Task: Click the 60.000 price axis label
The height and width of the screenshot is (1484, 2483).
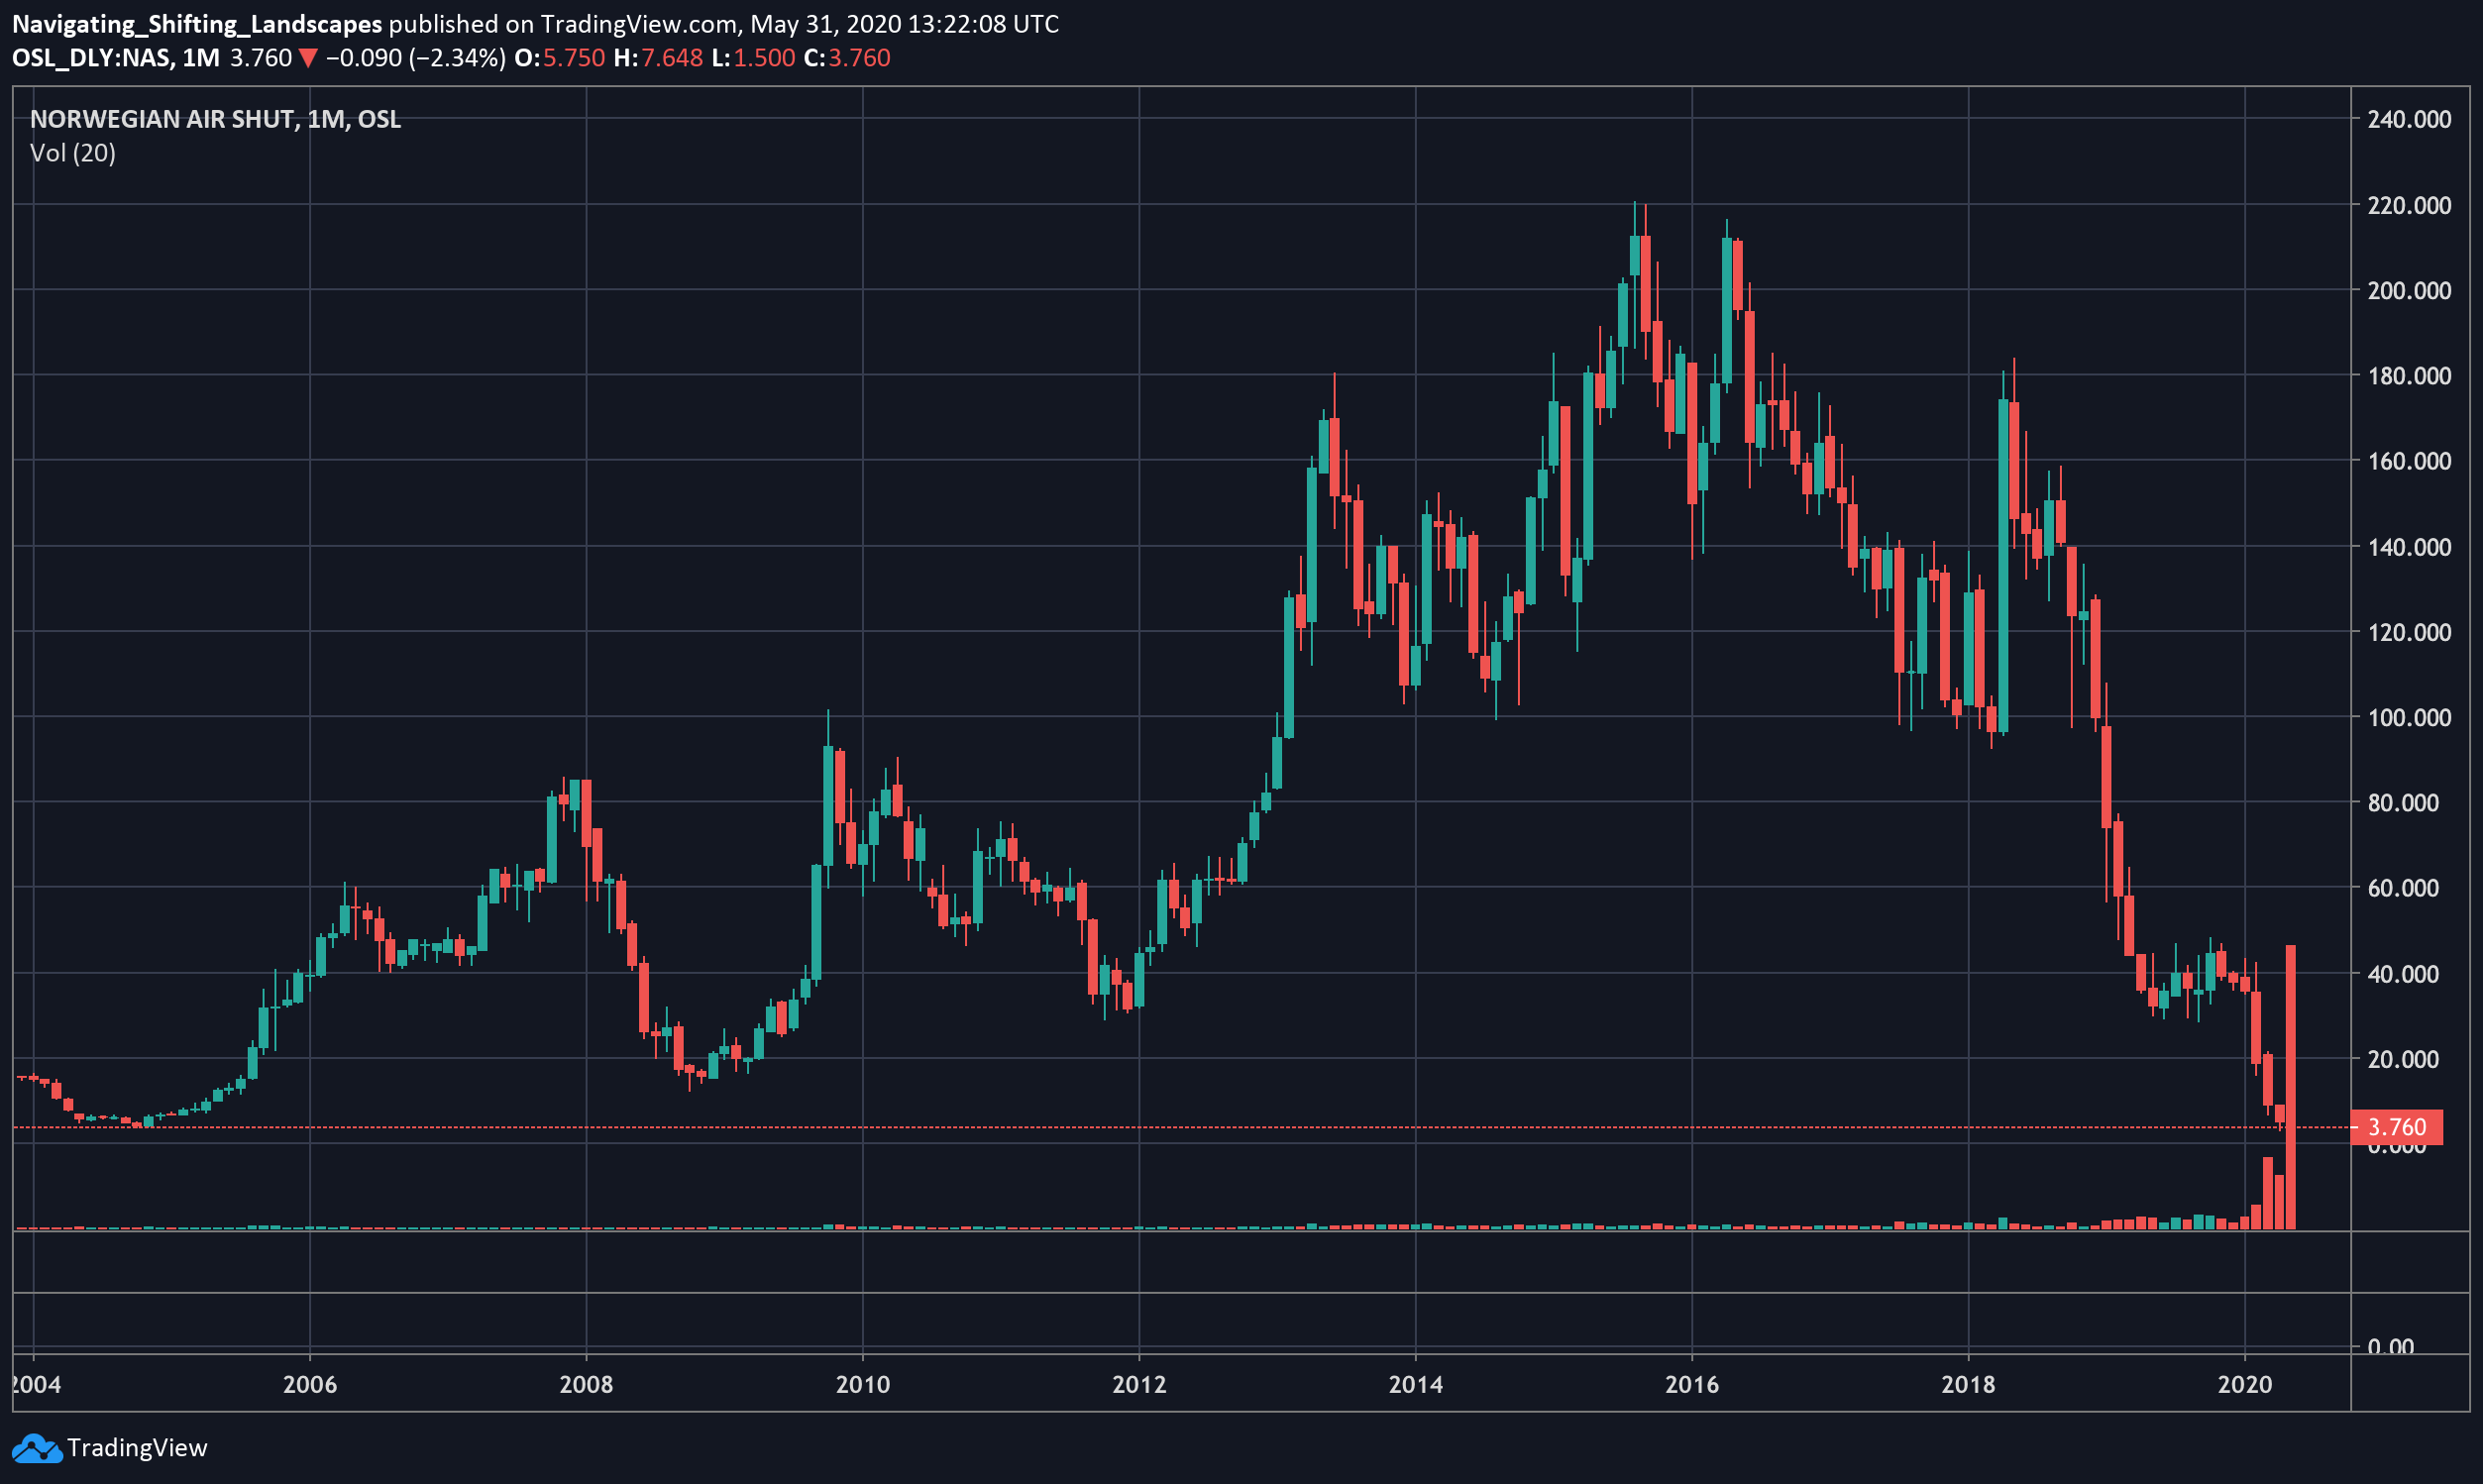Action: (x=2403, y=888)
